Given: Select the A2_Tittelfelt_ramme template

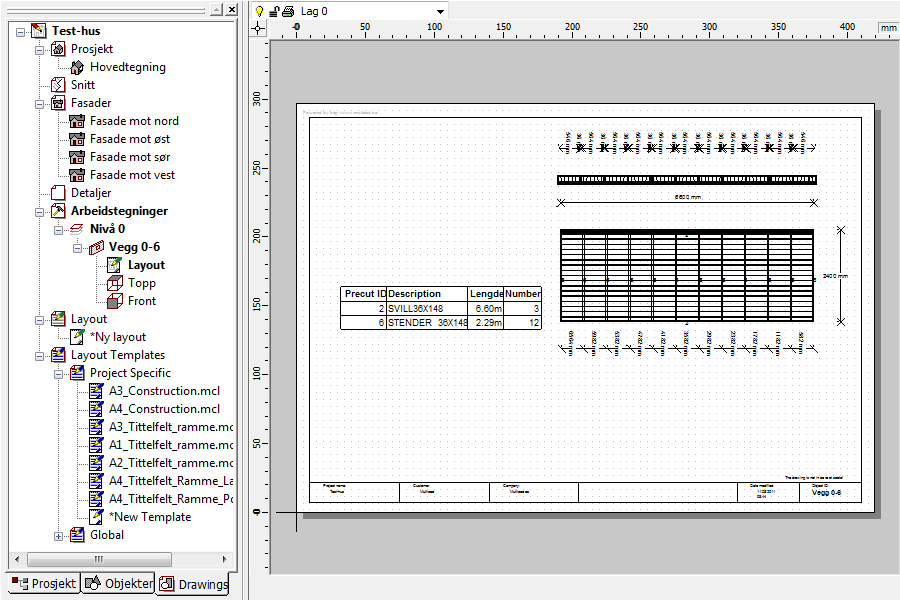Looking at the screenshot, I should pos(171,463).
